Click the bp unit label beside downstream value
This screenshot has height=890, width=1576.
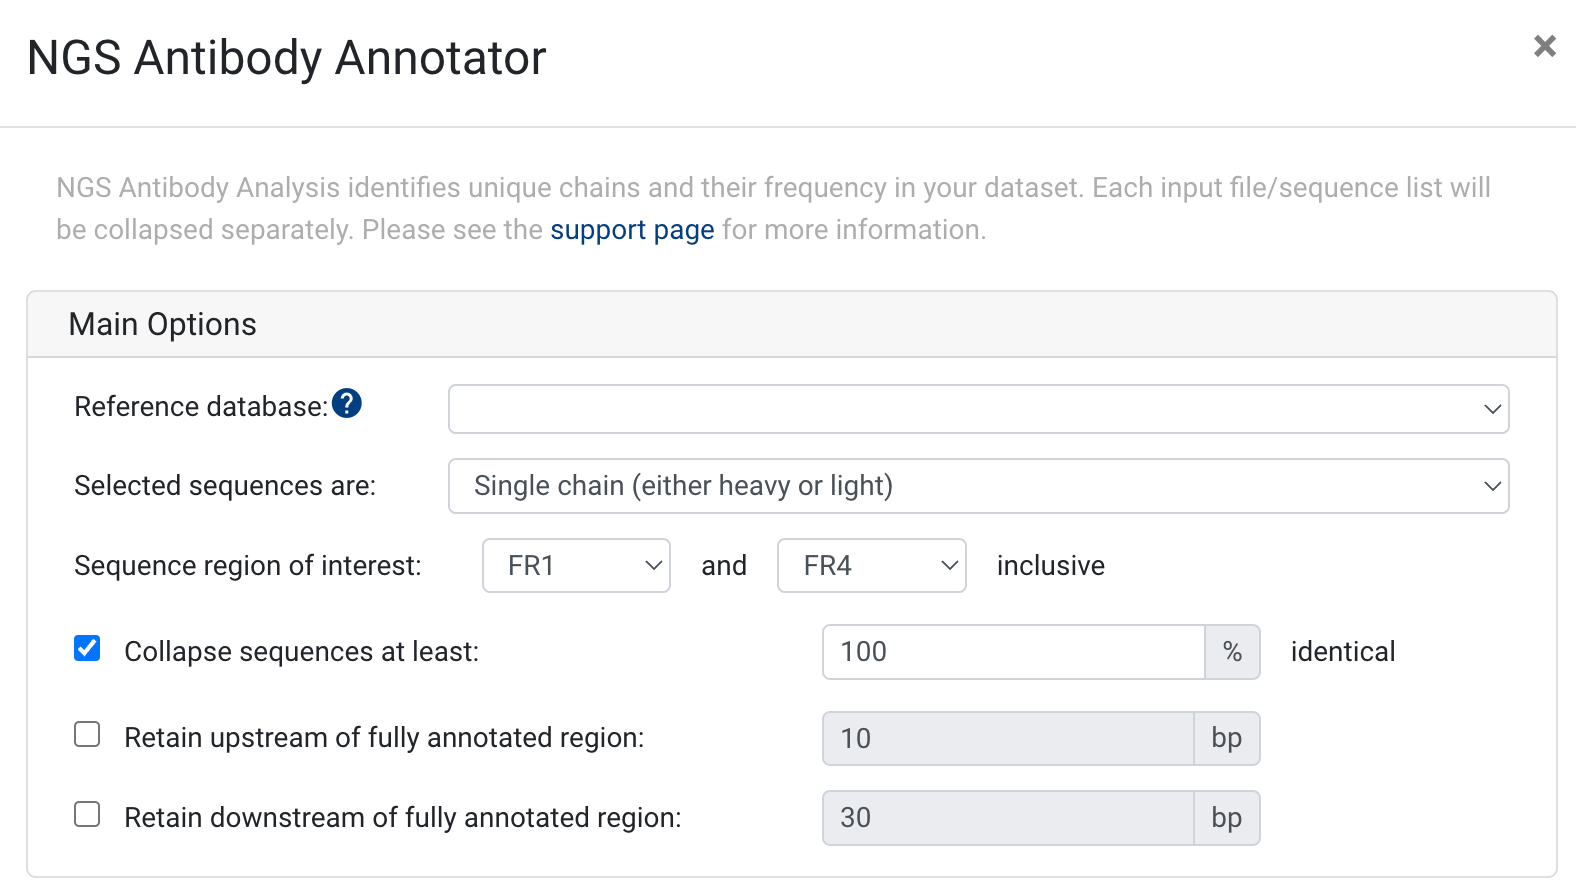(1227, 818)
